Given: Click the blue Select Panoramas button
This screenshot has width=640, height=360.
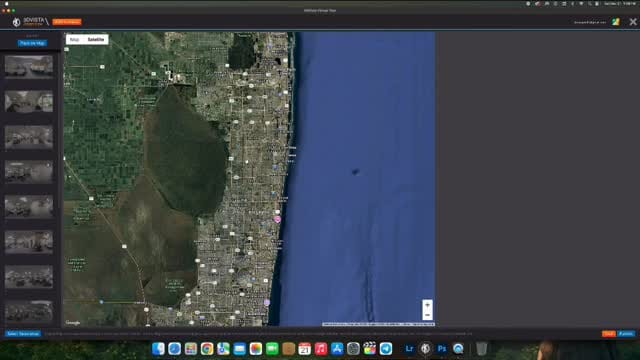Looking at the screenshot, I should pyautogui.click(x=23, y=334).
